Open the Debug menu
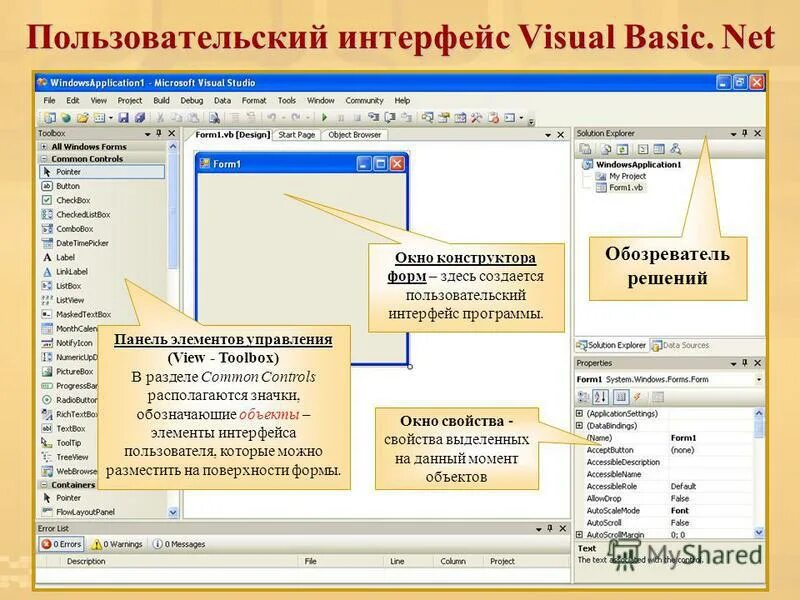Viewport: 800px width, 600px height. [x=191, y=101]
